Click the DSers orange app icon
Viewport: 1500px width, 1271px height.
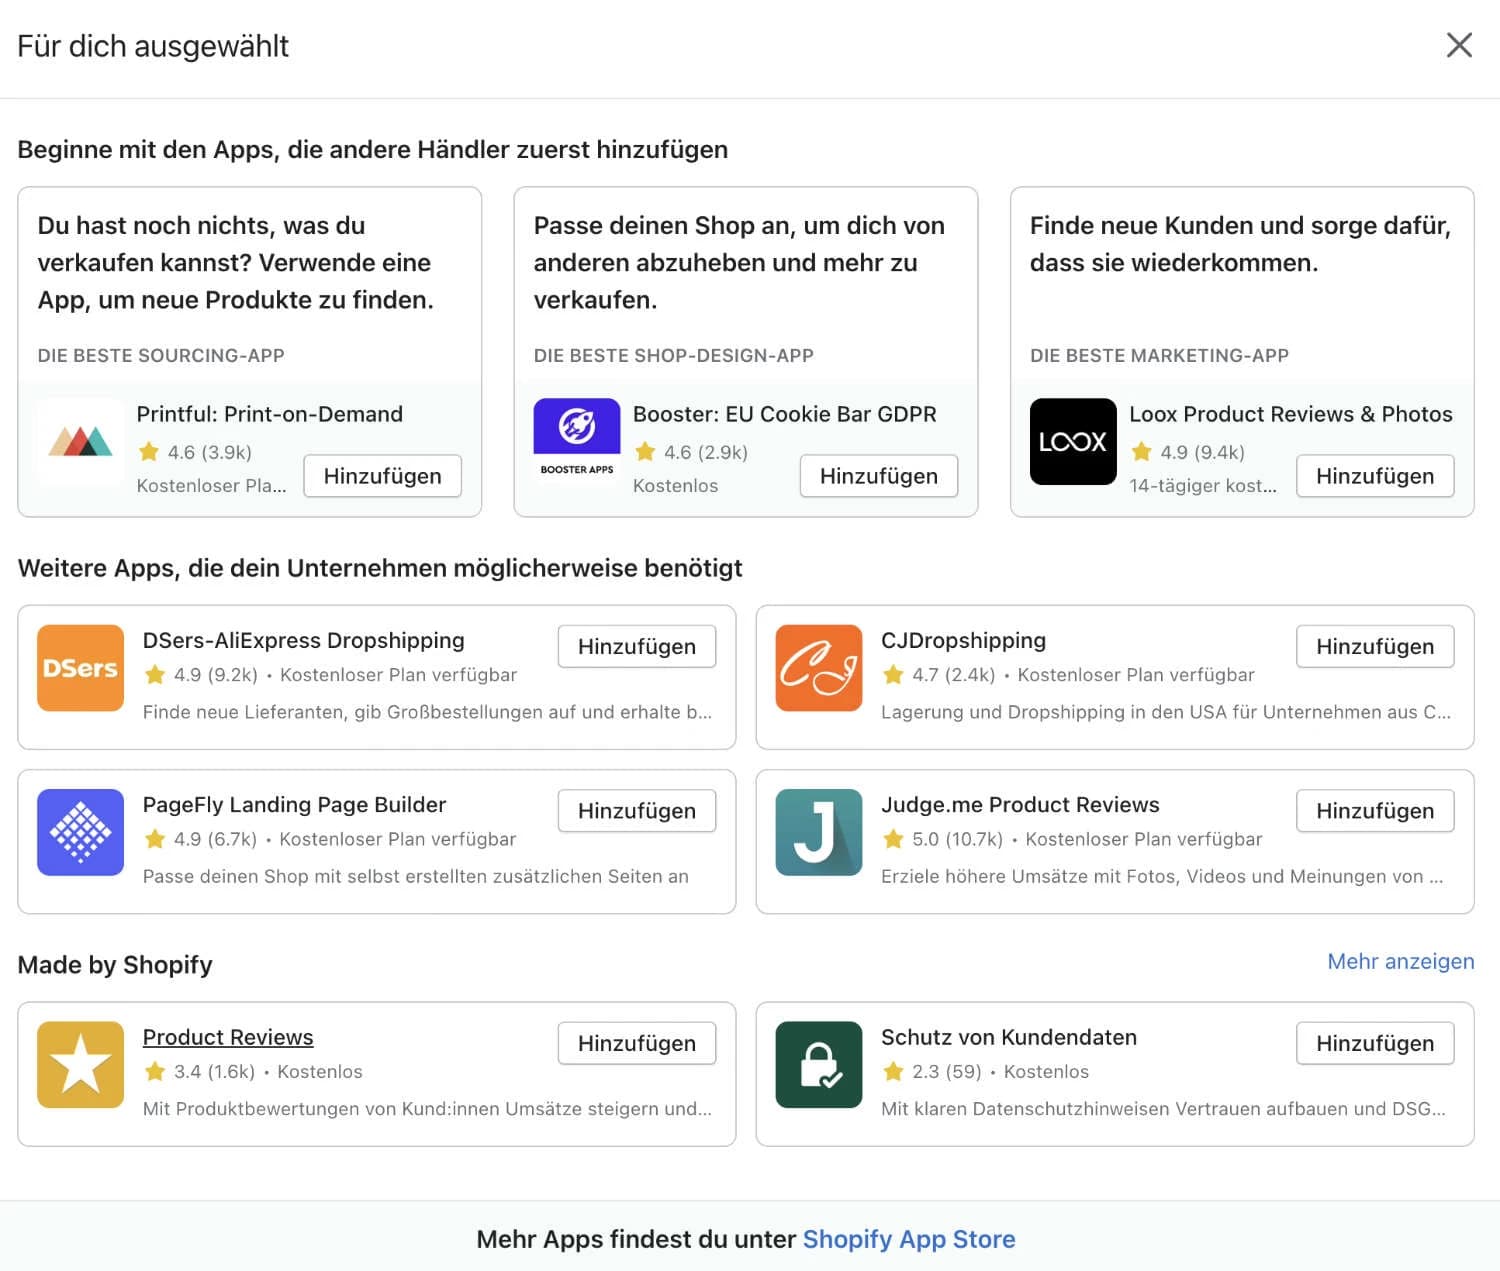80,668
